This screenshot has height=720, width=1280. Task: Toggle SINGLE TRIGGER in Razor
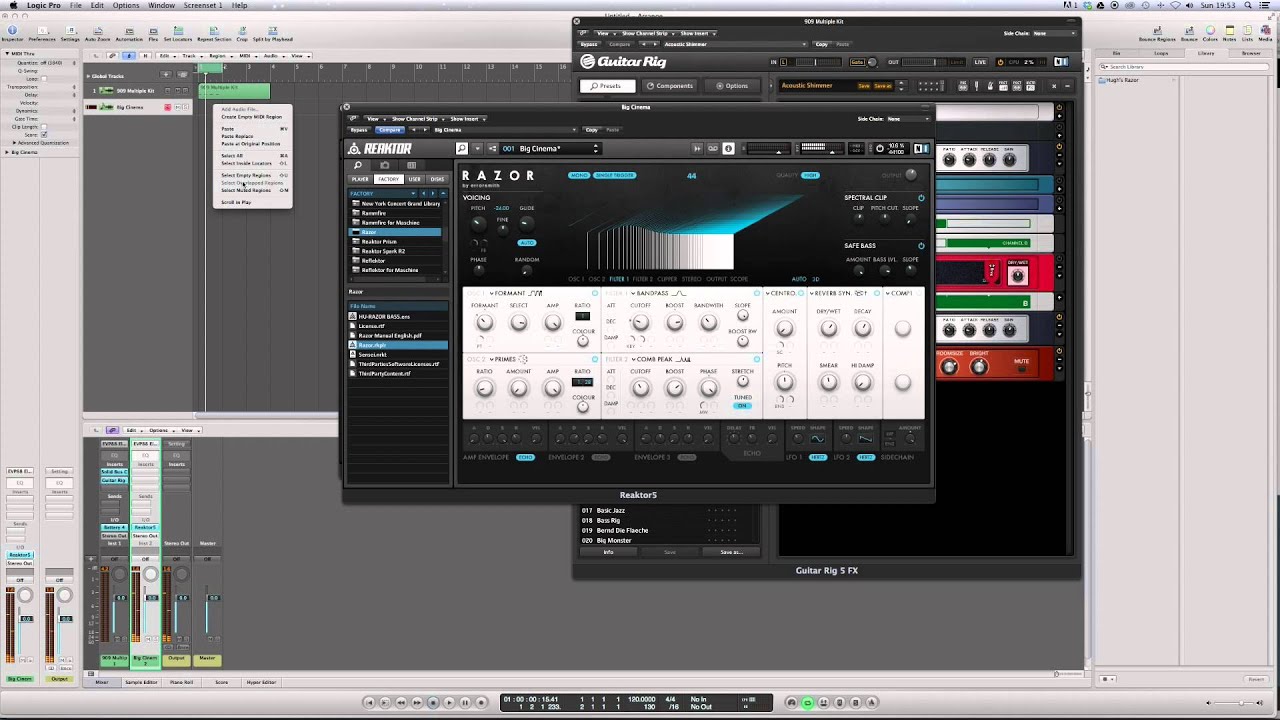coord(615,175)
